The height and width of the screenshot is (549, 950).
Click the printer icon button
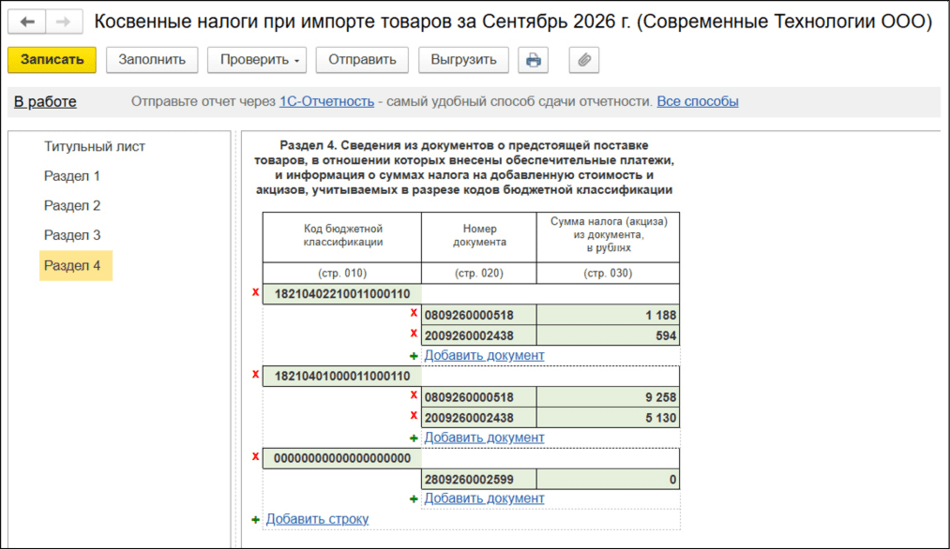533,60
